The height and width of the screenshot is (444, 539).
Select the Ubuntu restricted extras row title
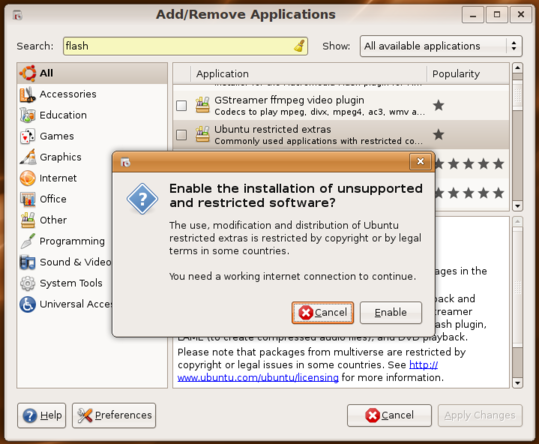coord(273,129)
